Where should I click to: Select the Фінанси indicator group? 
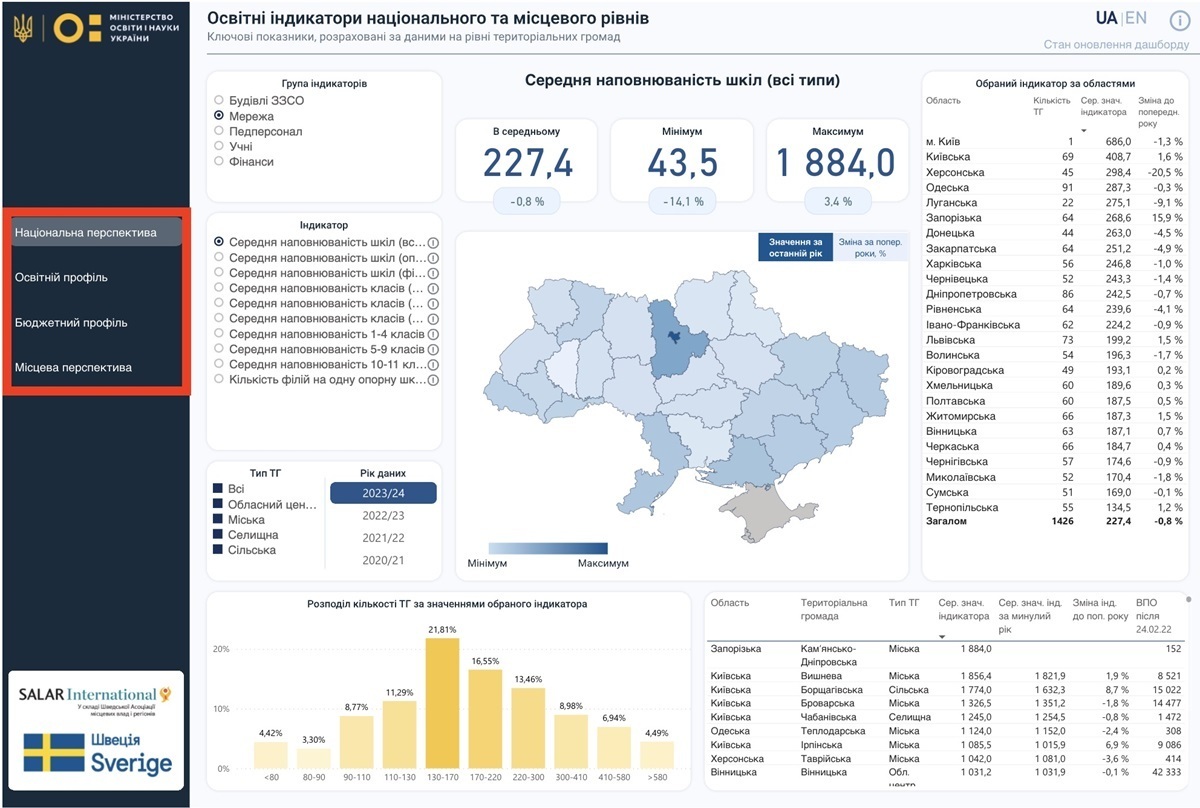click(x=219, y=162)
